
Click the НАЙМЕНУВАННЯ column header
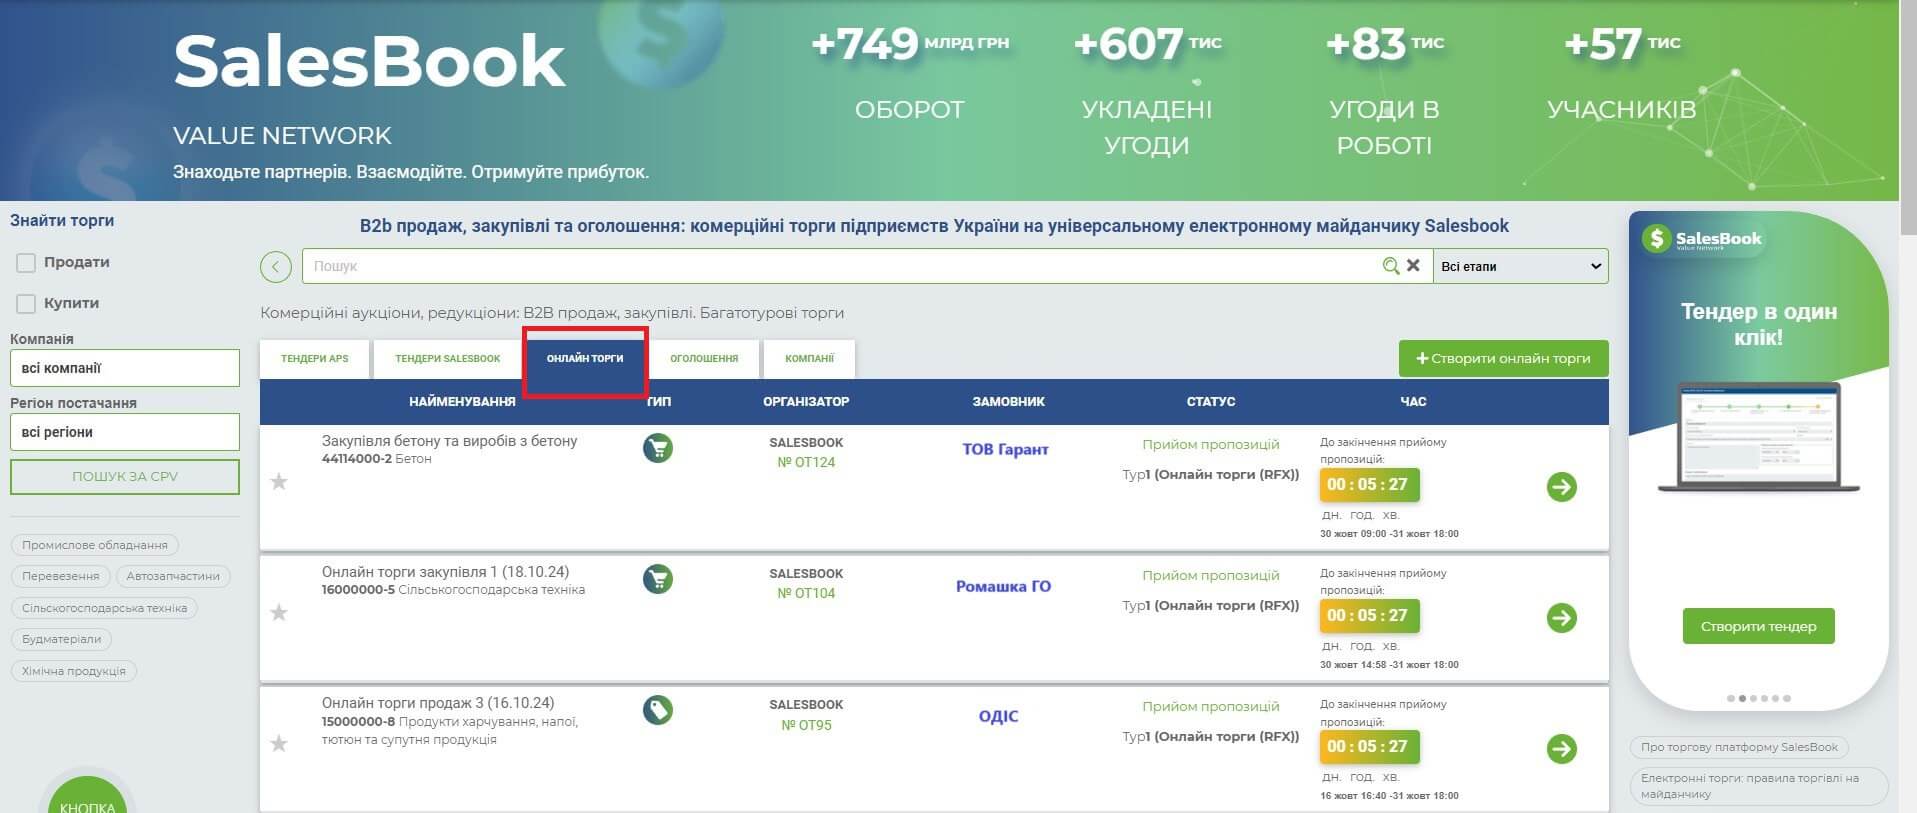coord(462,402)
